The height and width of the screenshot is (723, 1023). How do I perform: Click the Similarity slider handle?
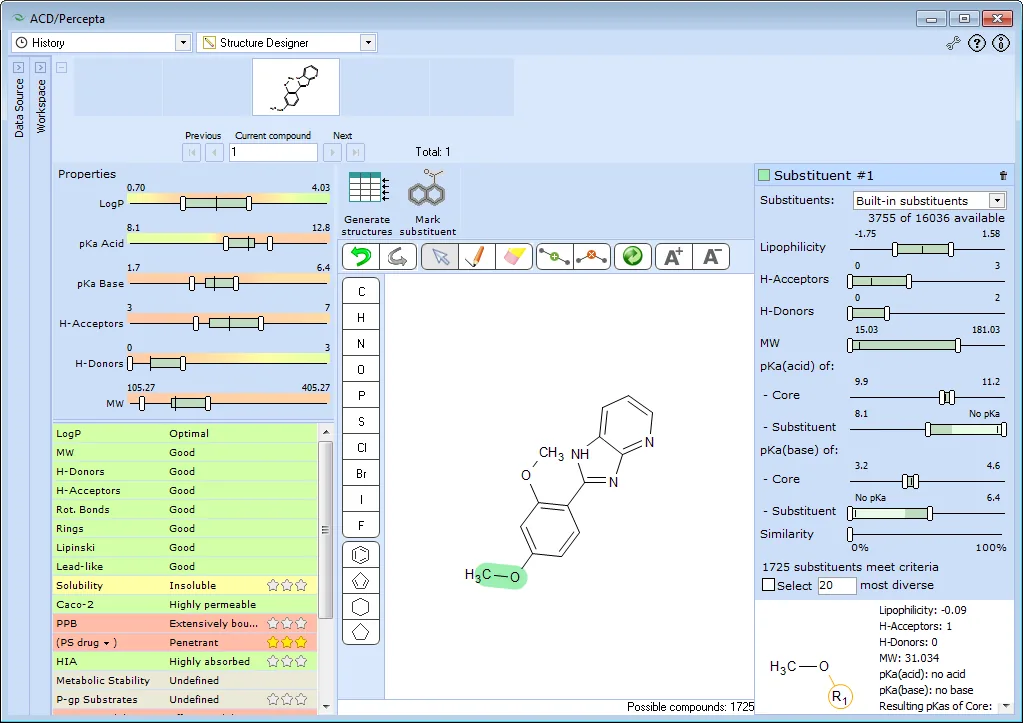[x=850, y=534]
